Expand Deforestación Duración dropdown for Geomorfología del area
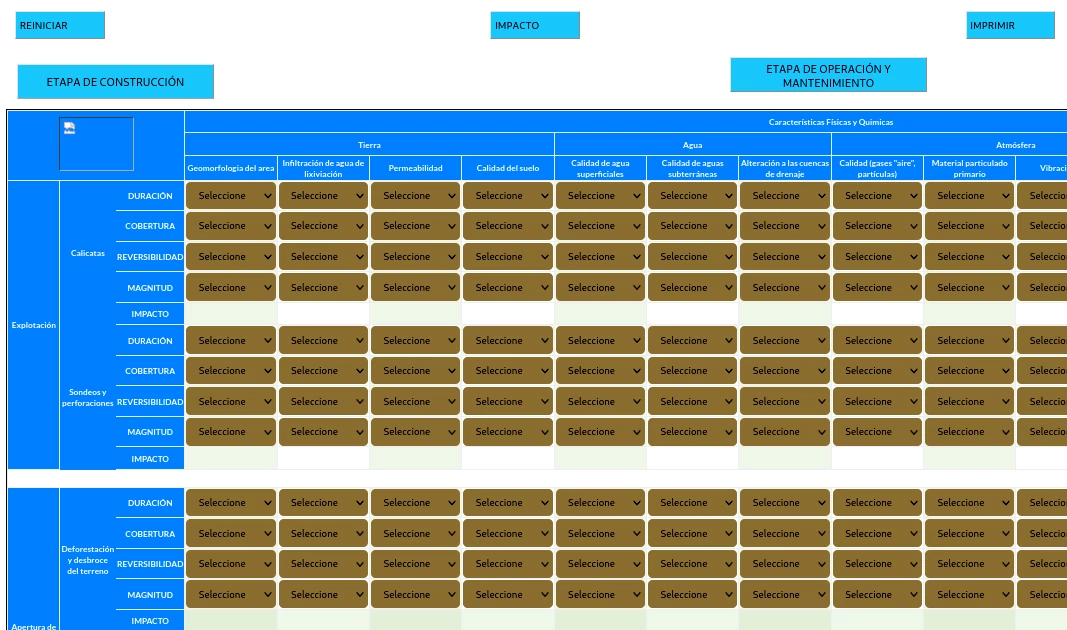 click(231, 503)
